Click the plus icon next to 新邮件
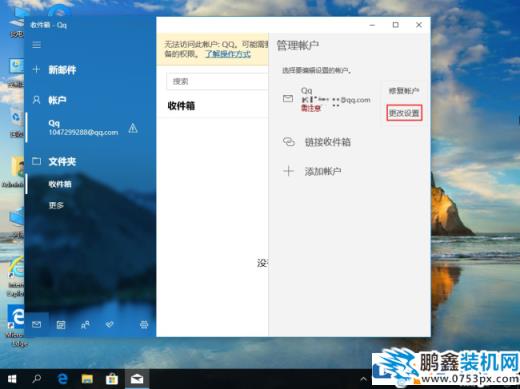This screenshot has width=520, height=389. [36, 69]
